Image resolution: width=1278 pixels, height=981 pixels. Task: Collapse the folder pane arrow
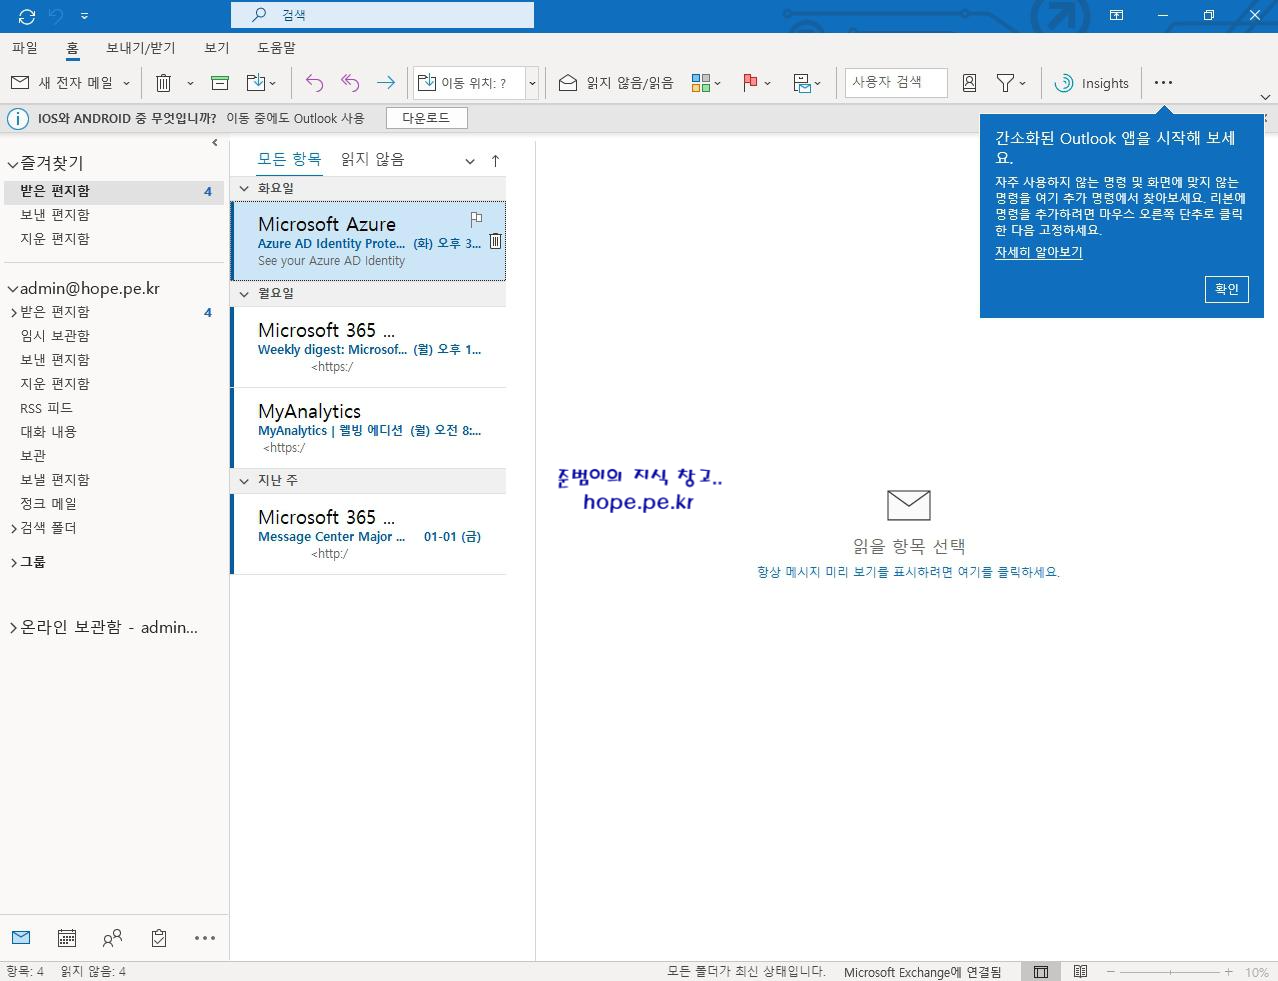click(x=215, y=143)
